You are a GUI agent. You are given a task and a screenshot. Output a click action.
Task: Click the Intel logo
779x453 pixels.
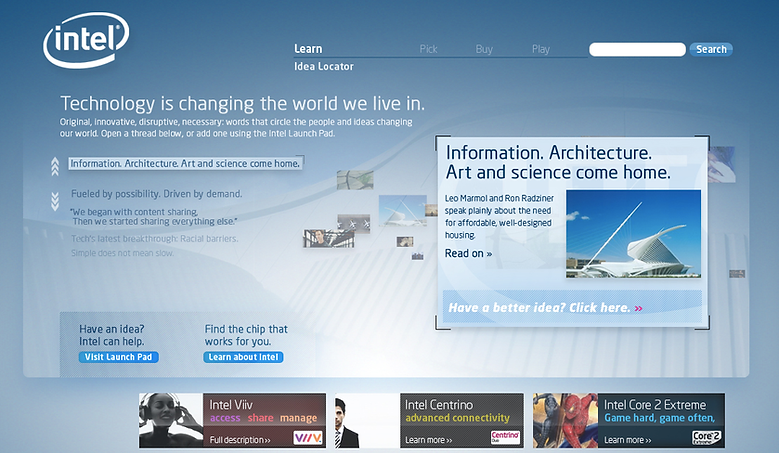[x=86, y=40]
